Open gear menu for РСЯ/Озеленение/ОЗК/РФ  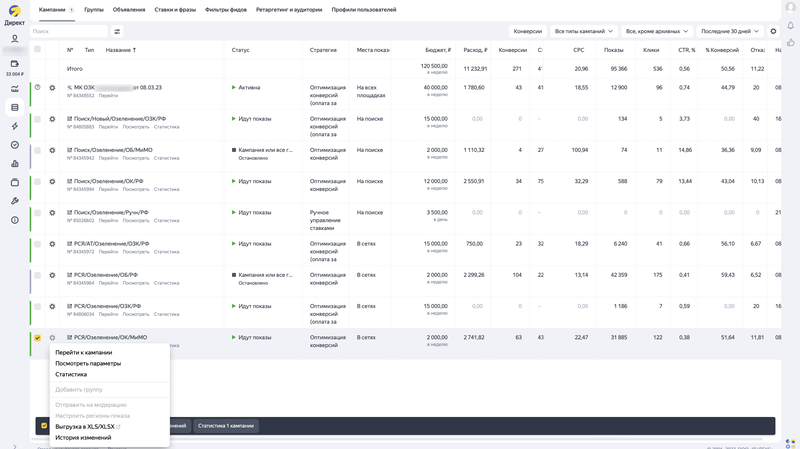52,307
